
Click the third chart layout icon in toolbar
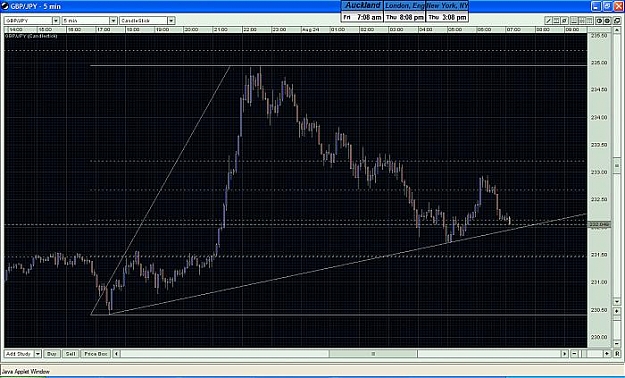click(590, 21)
